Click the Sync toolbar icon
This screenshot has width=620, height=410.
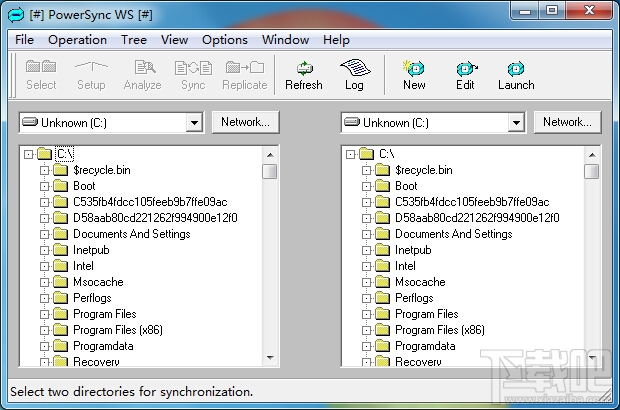click(x=193, y=68)
